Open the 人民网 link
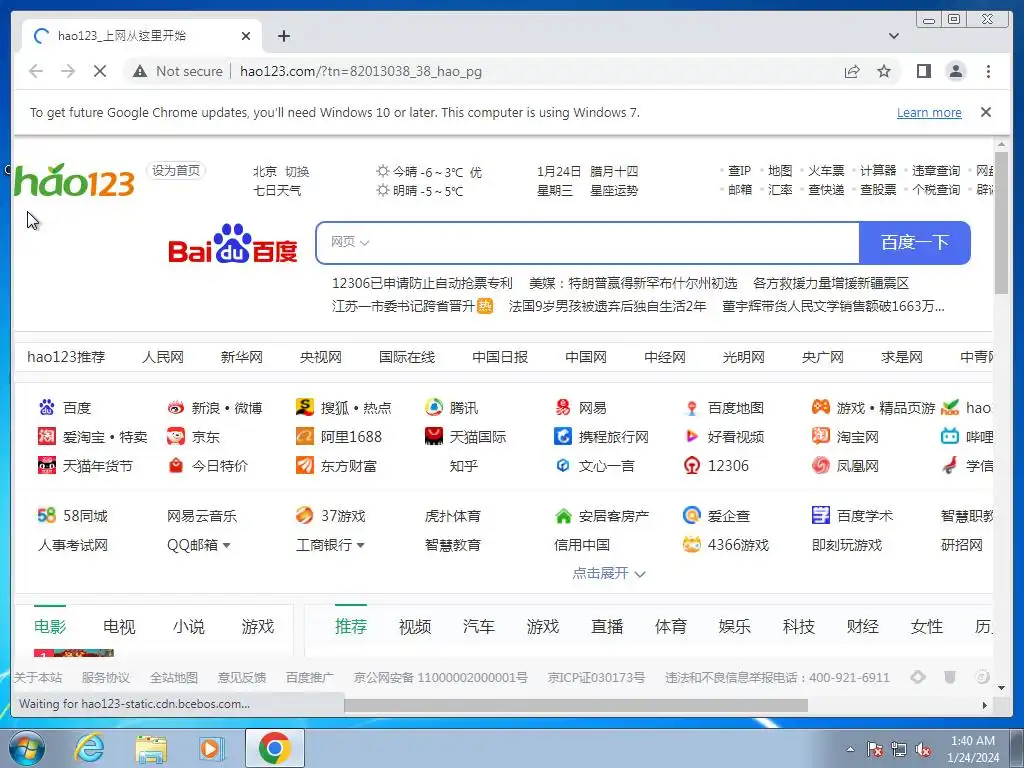This screenshot has height=768, width=1024. point(163,357)
